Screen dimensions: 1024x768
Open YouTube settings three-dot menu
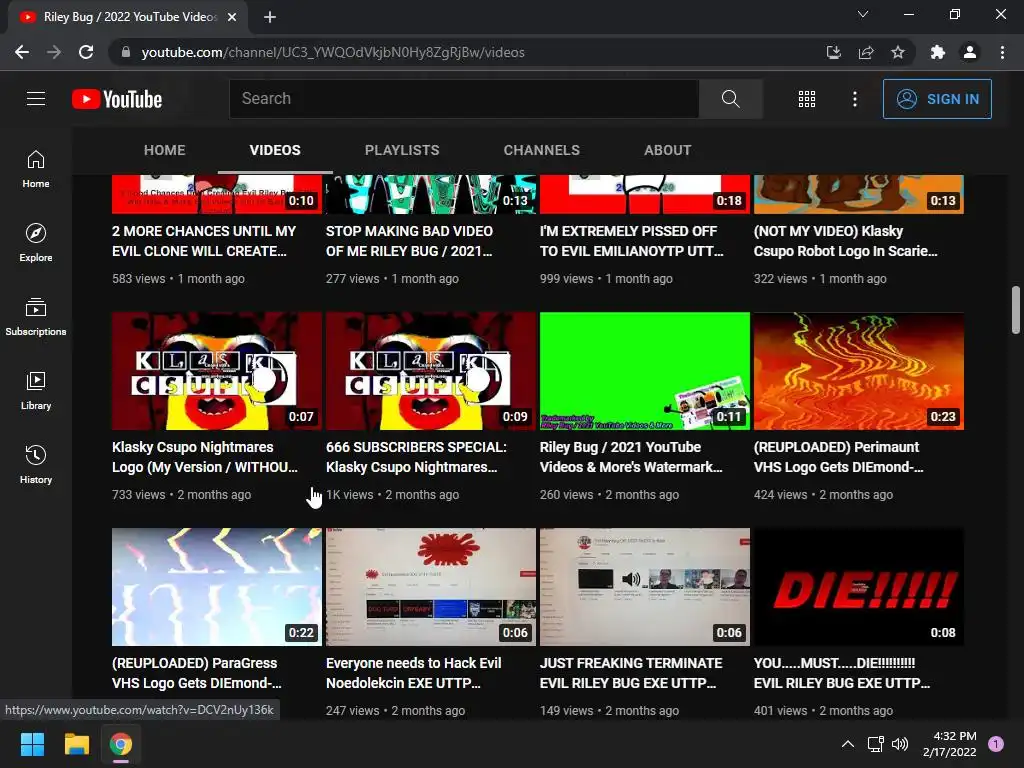tap(854, 99)
